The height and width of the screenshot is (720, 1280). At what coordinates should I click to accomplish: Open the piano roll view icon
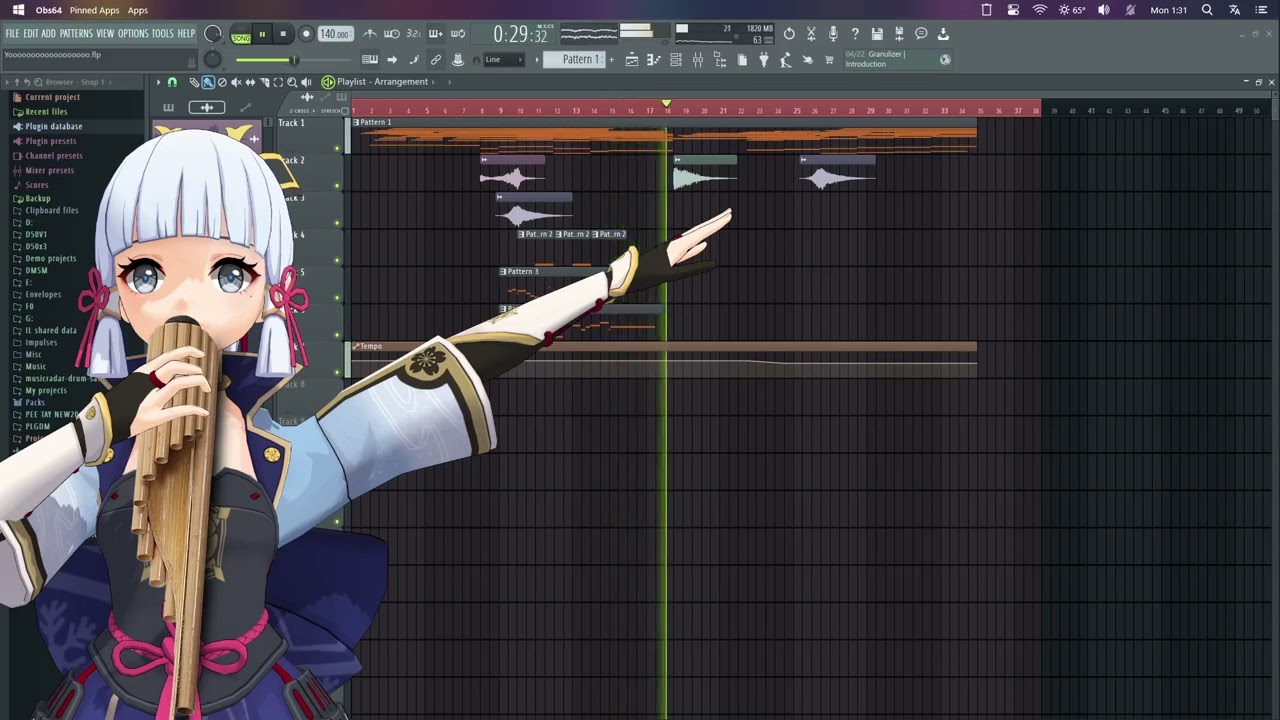[654, 60]
